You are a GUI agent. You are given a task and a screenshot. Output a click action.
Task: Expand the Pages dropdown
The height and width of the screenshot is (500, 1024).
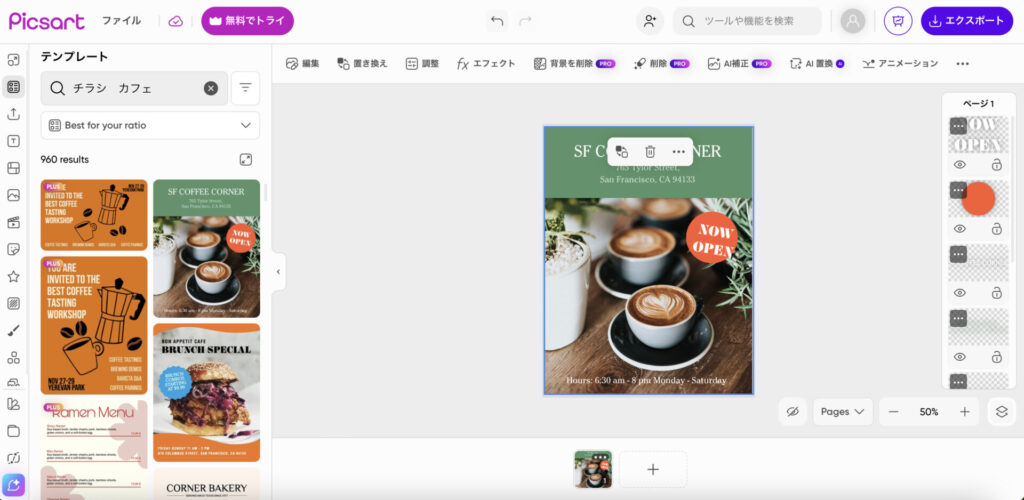(842, 412)
